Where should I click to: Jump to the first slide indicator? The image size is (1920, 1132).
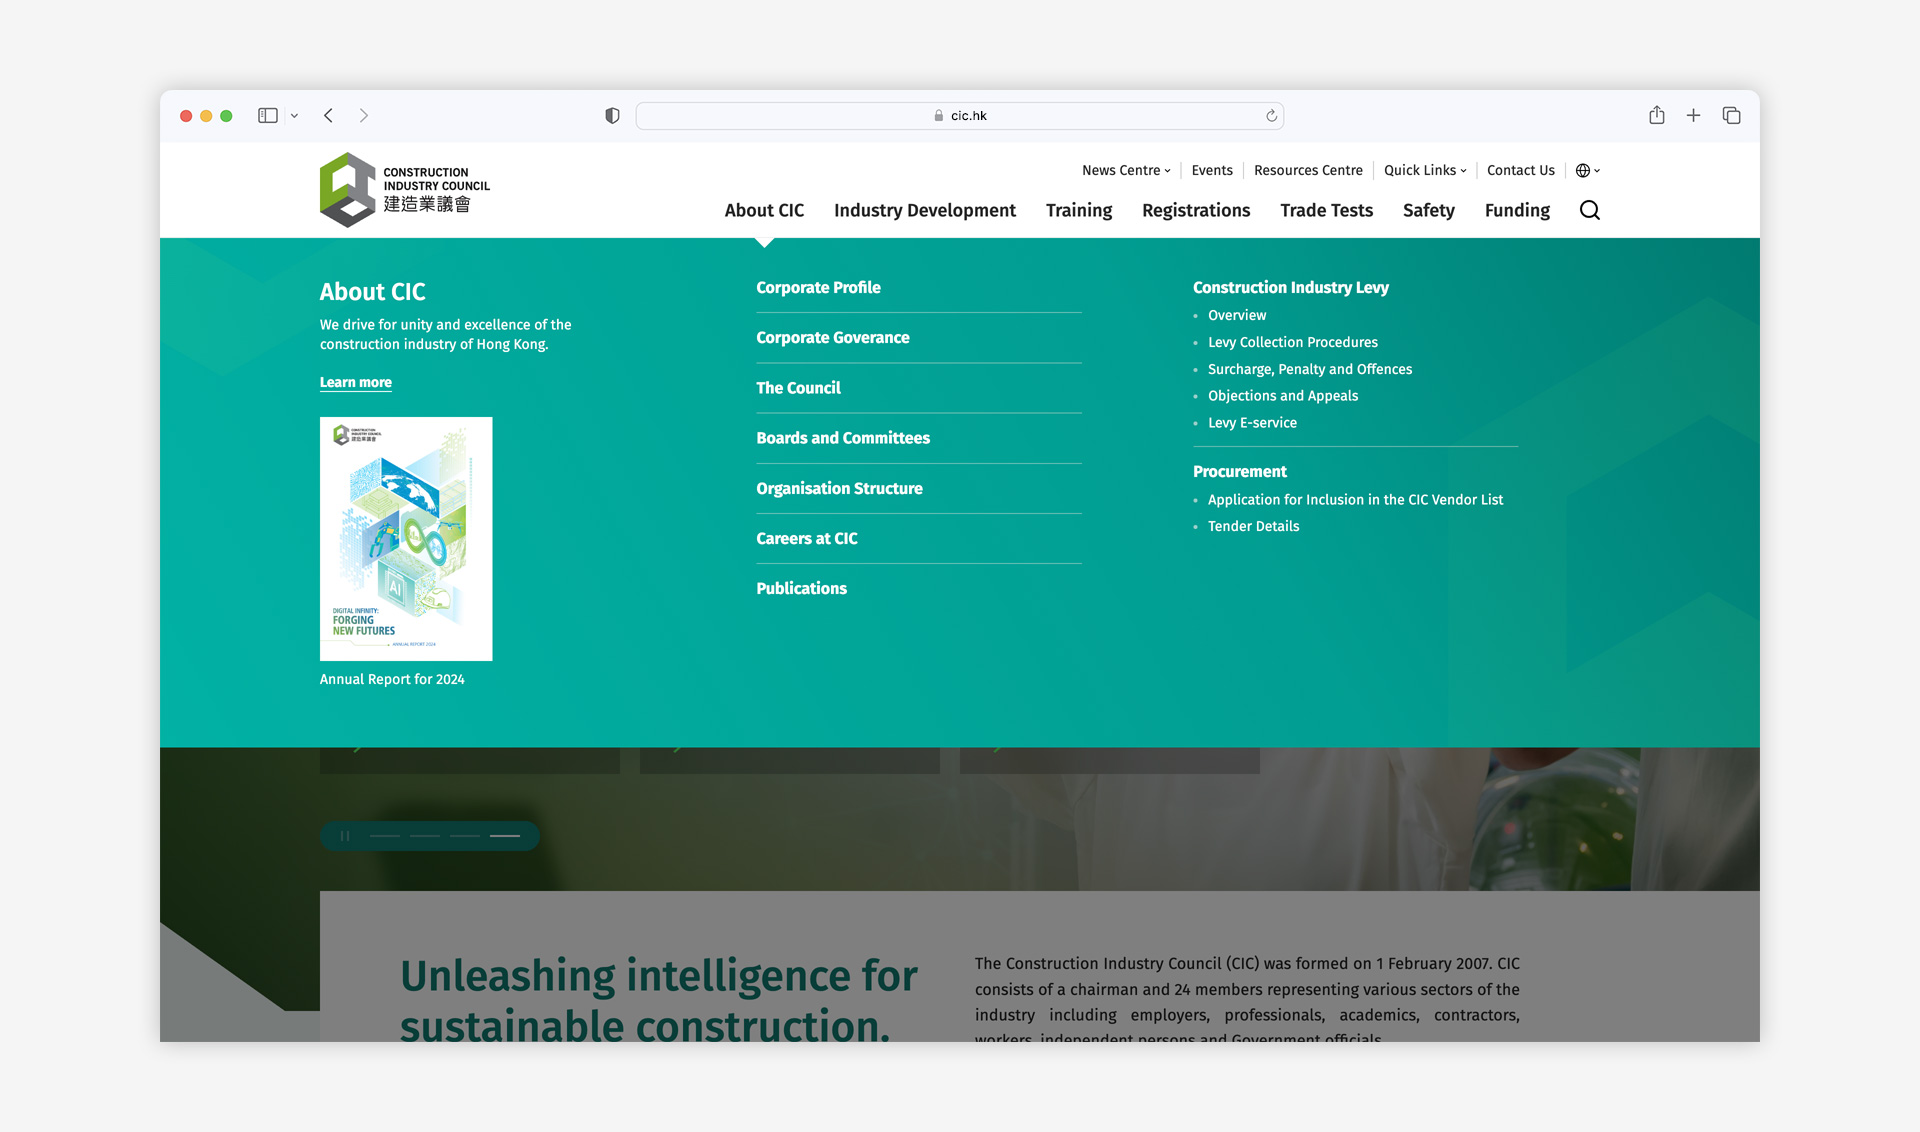385,836
